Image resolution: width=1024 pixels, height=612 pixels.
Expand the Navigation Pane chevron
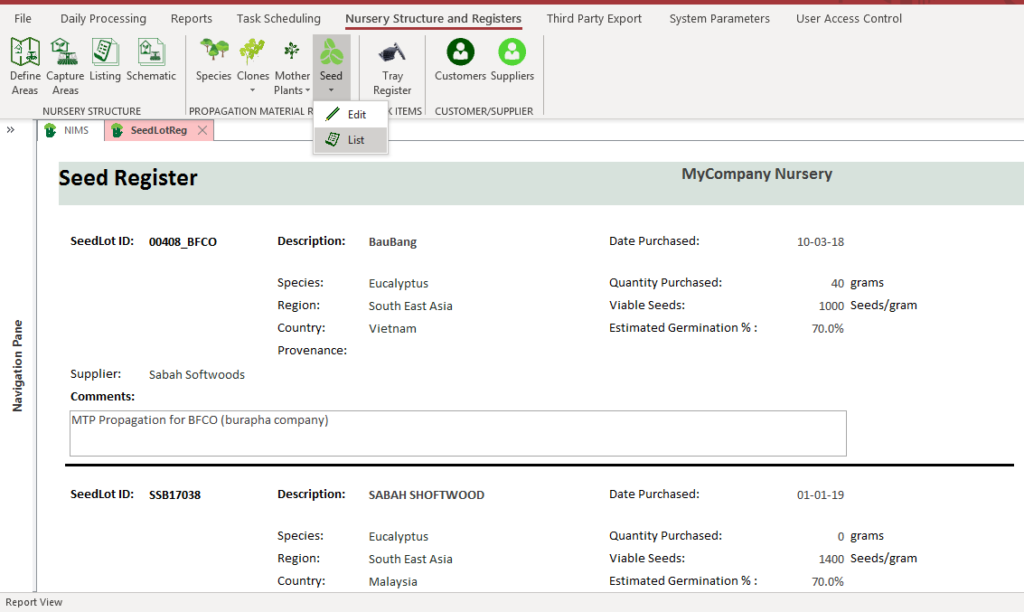[10, 130]
